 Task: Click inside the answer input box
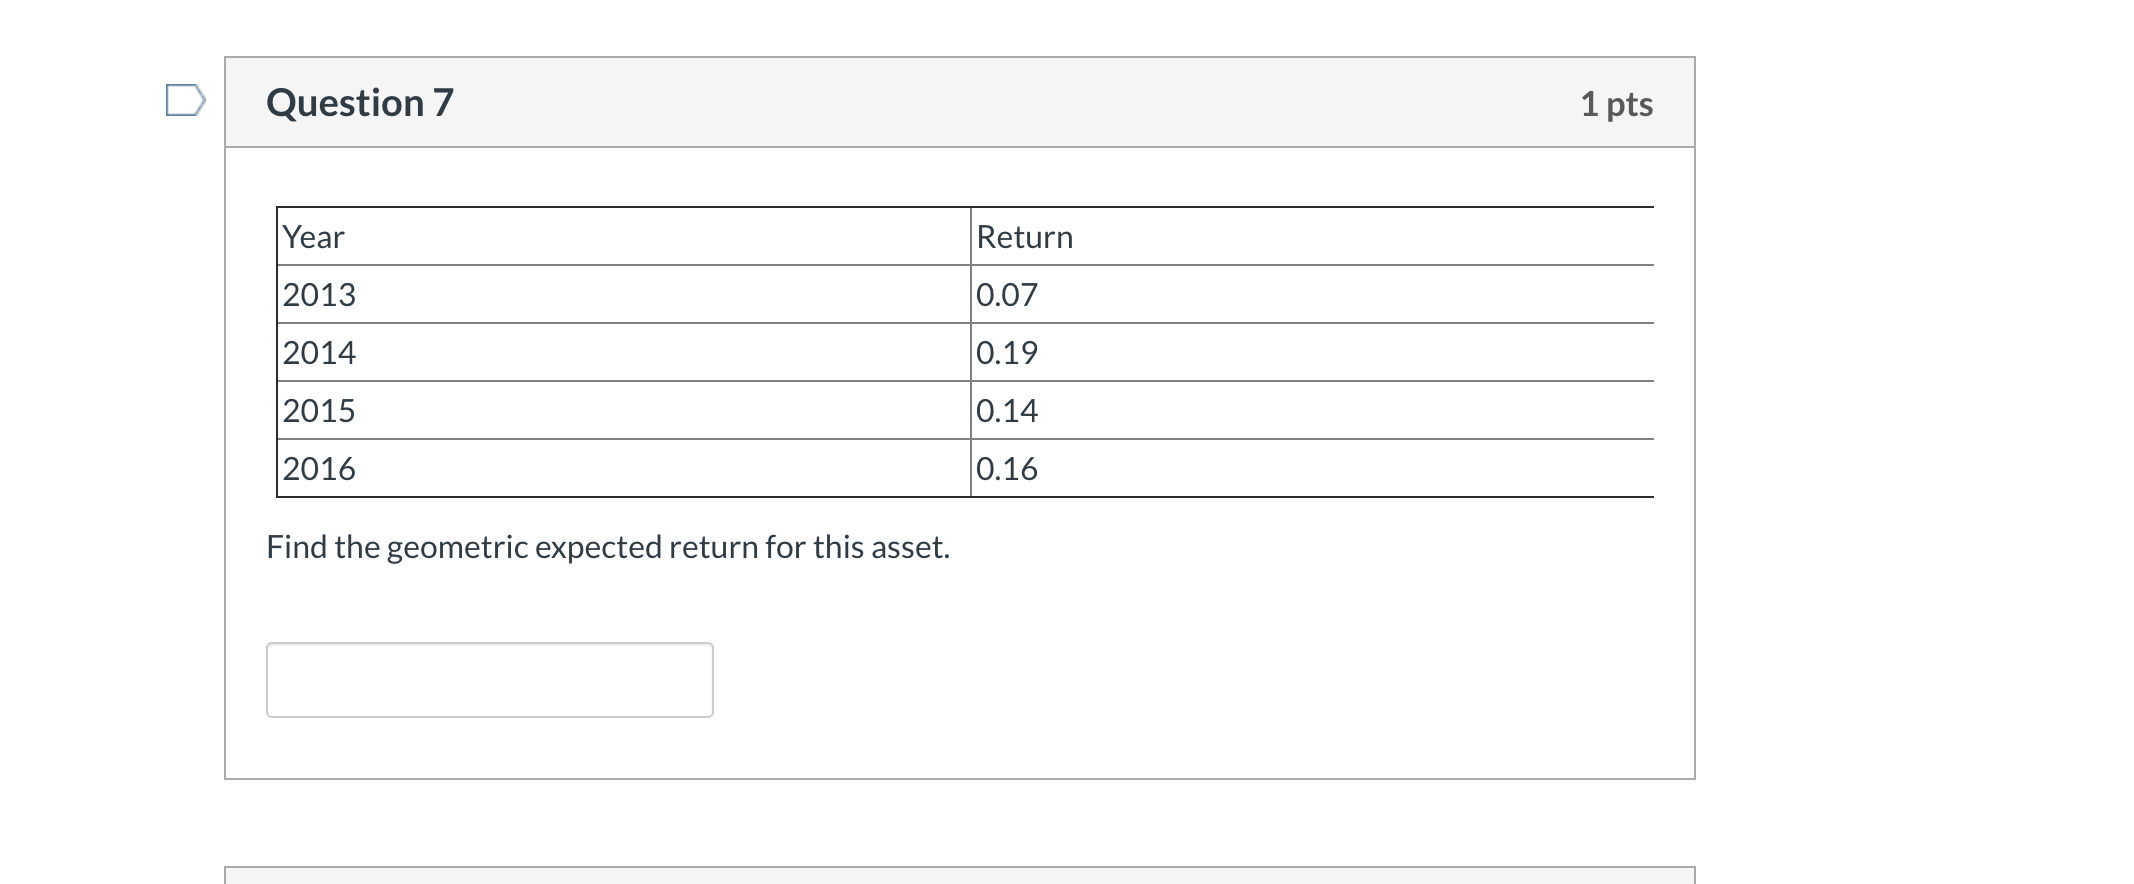point(489,679)
